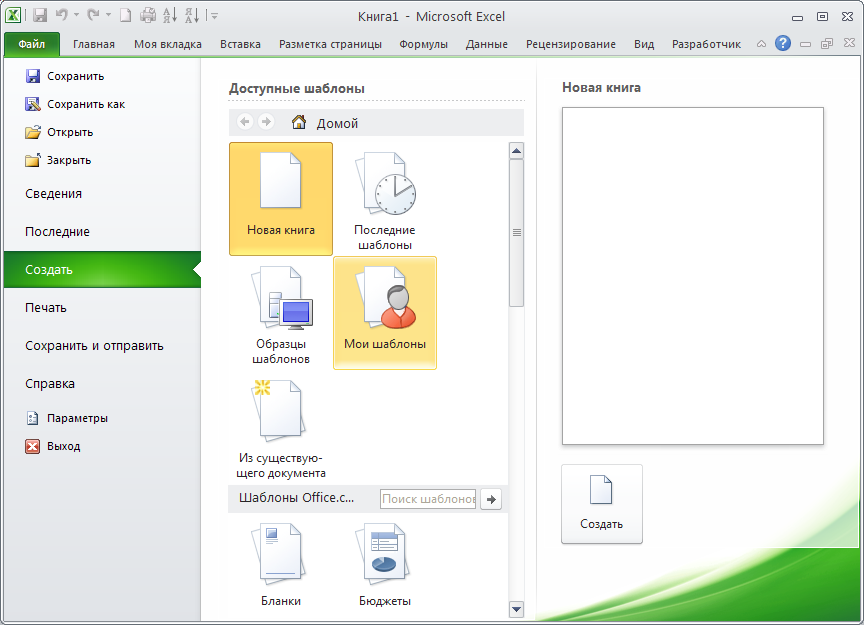
Task: Switch to the Главная tab
Action: click(x=94, y=44)
